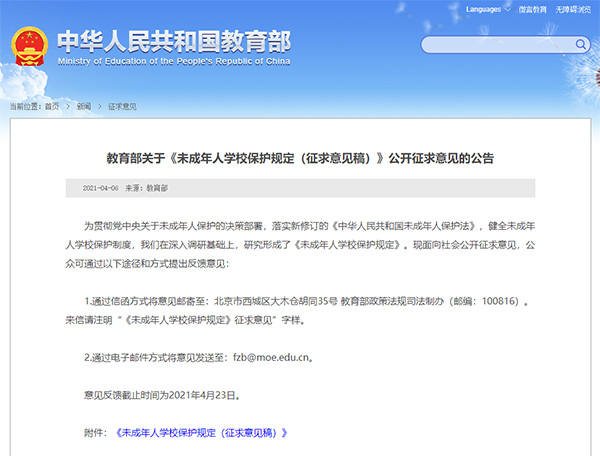Click the deadline text 2021年4月23日
The height and width of the screenshot is (456, 600).
pos(203,394)
